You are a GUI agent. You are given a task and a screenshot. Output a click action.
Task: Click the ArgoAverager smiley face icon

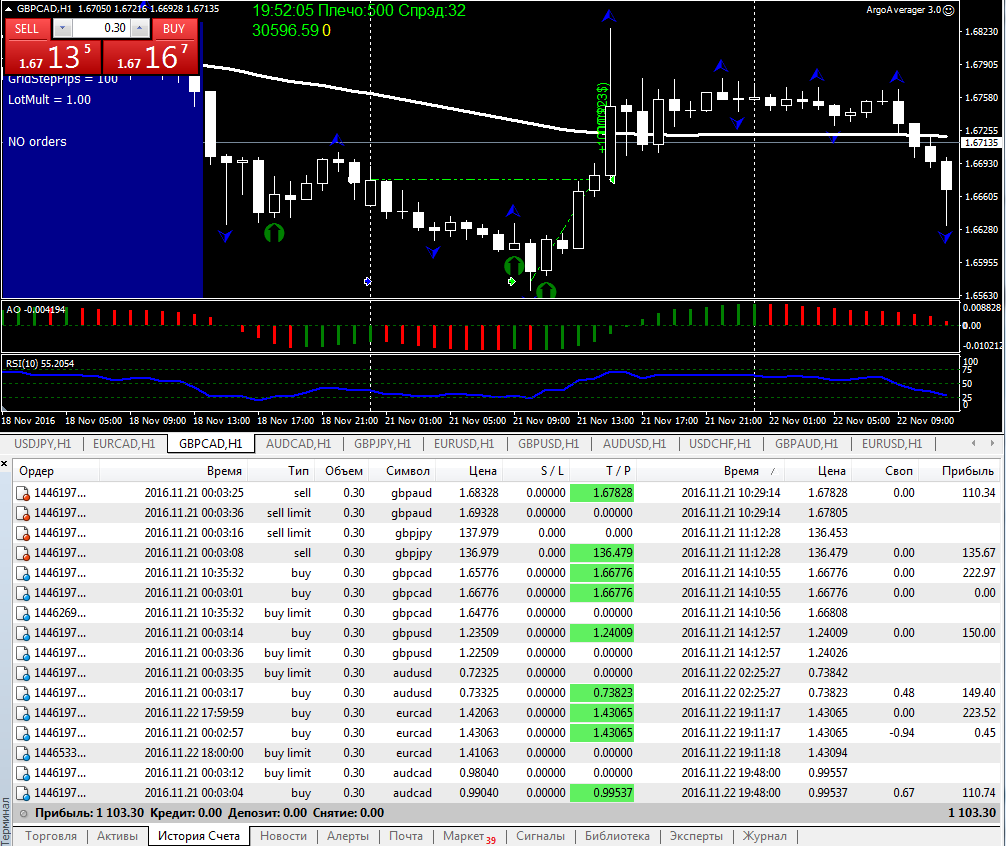tap(949, 10)
